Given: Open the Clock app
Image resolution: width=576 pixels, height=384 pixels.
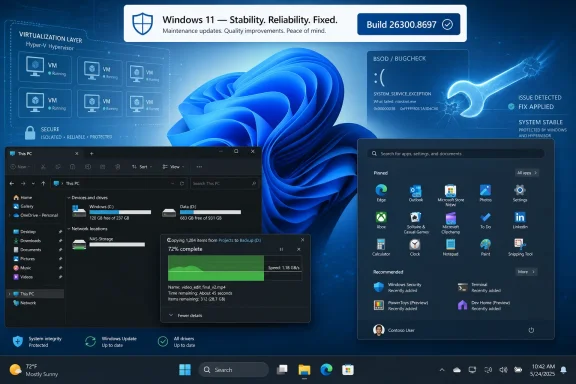Looking at the screenshot, I should (x=415, y=247).
